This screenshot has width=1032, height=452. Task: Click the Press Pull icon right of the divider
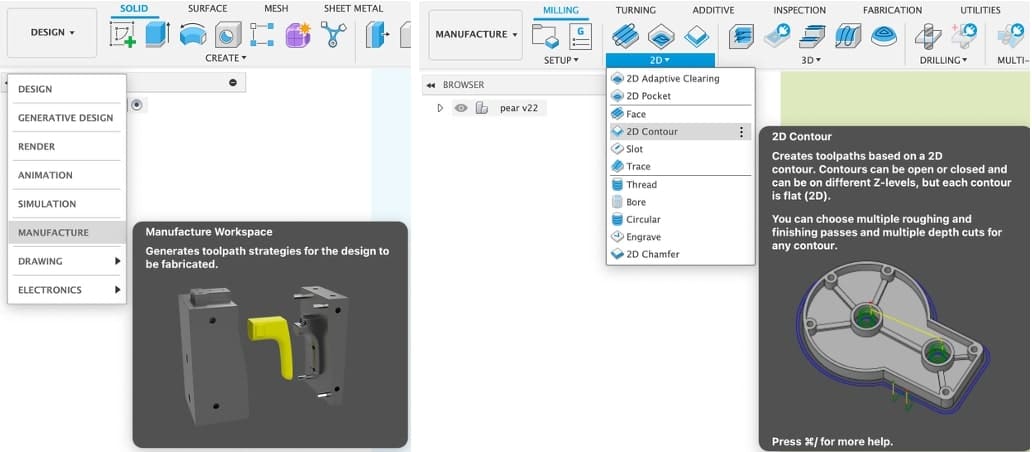[378, 34]
